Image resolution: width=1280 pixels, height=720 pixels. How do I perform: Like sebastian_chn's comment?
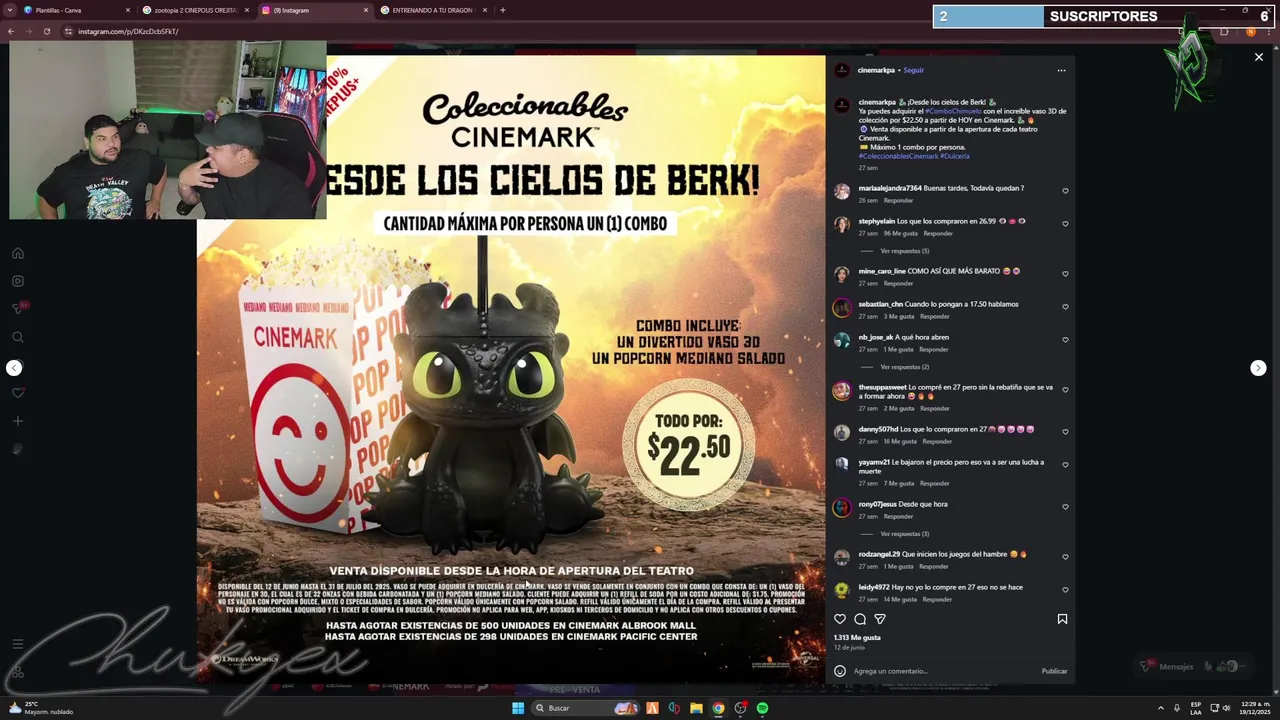pos(1065,307)
